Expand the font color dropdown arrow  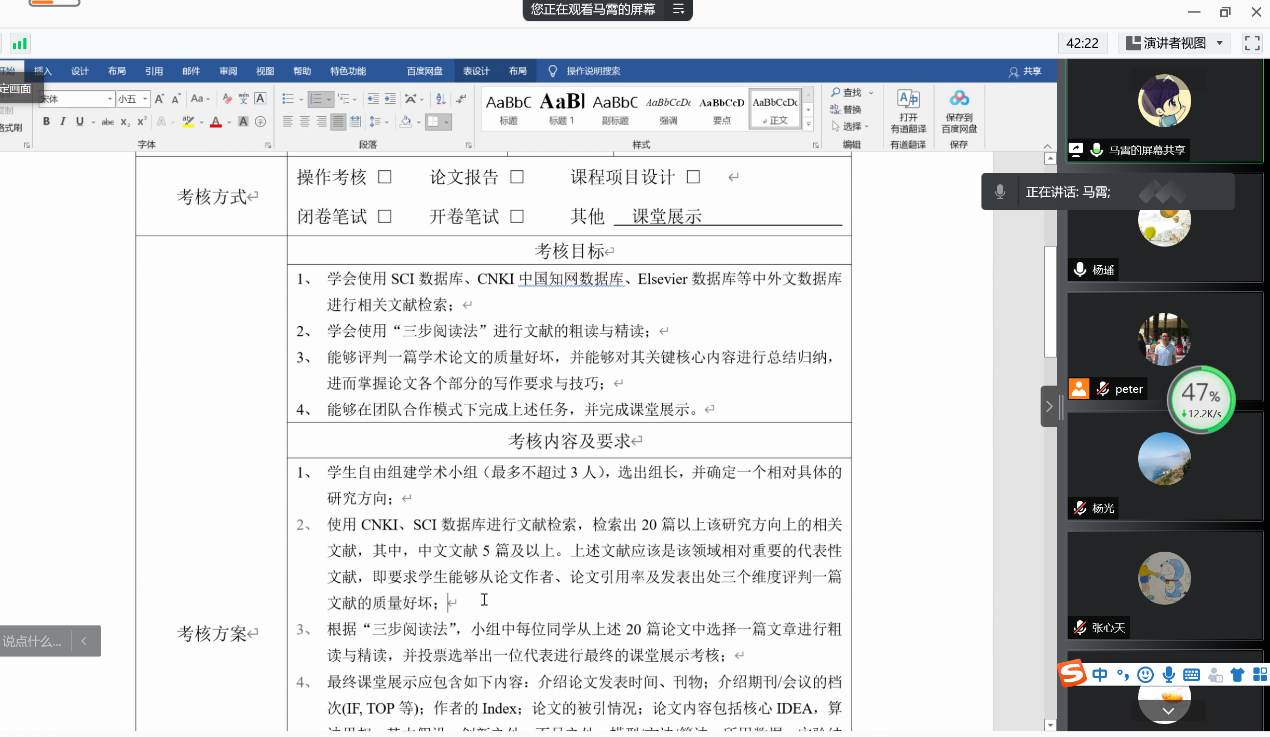(229, 122)
